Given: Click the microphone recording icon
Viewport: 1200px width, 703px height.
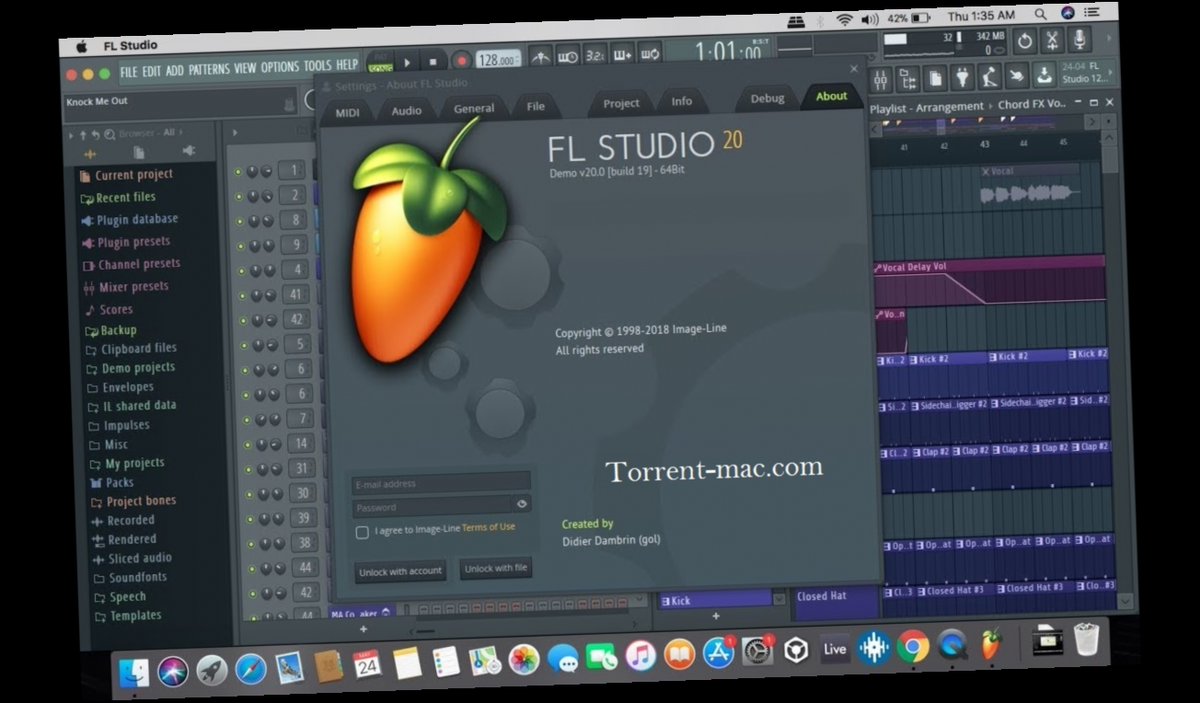Looking at the screenshot, I should pyautogui.click(x=1079, y=40).
